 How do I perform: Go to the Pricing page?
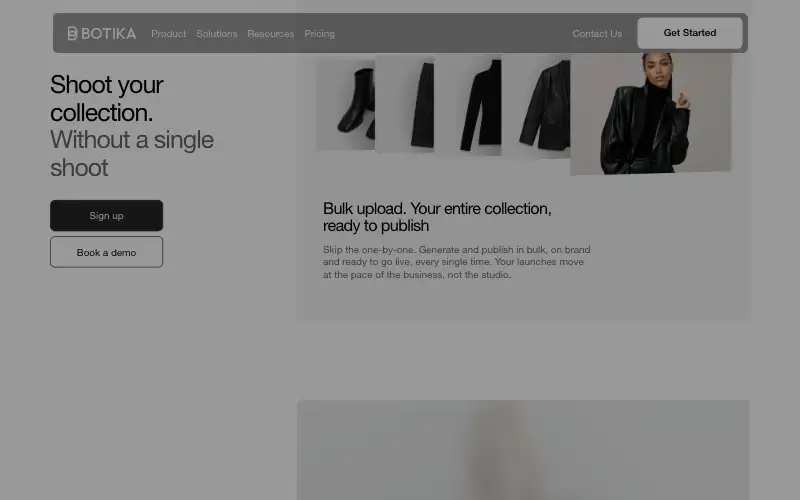click(319, 34)
